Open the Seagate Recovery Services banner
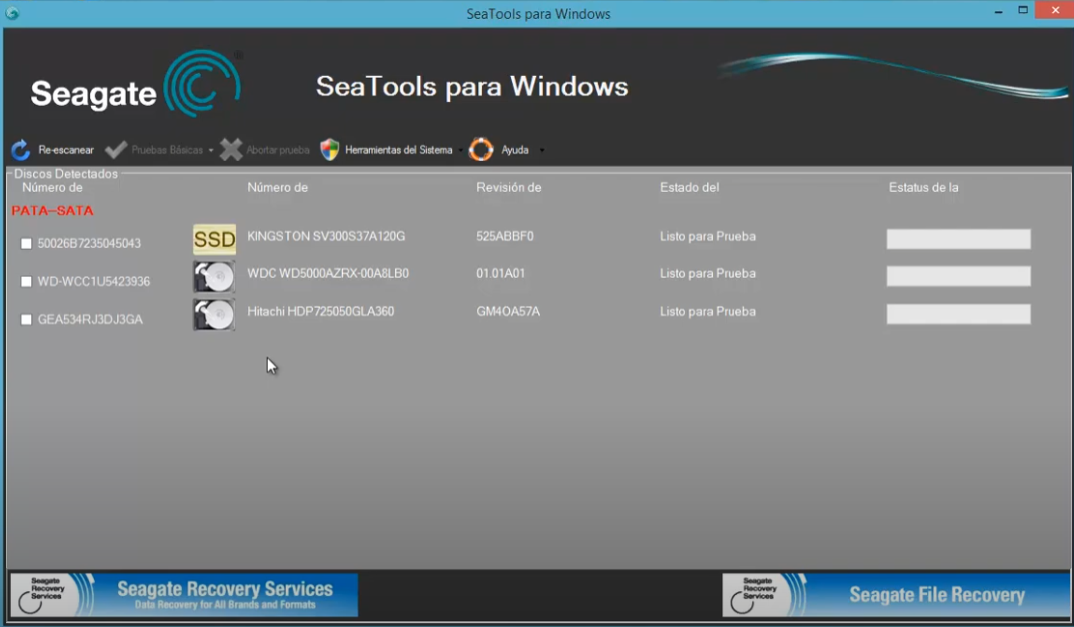The height and width of the screenshot is (627, 1074). (184, 595)
